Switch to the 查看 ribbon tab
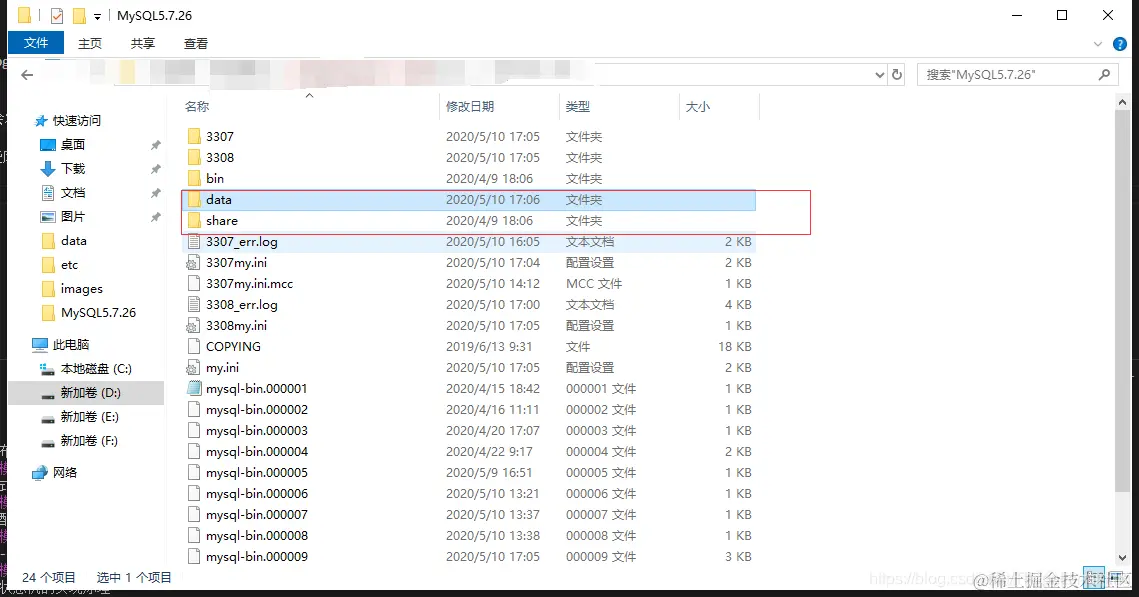 click(195, 44)
